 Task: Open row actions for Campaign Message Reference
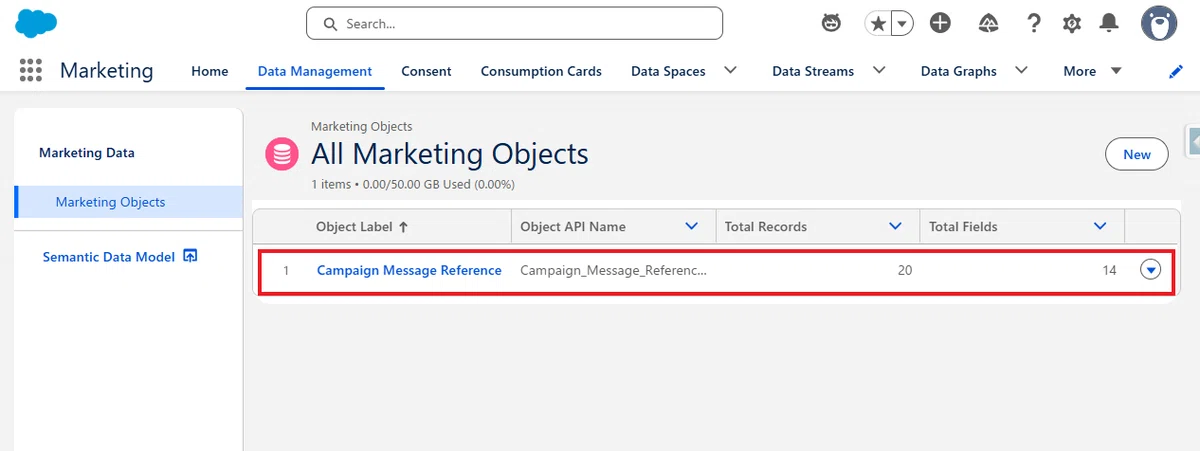click(x=1151, y=270)
